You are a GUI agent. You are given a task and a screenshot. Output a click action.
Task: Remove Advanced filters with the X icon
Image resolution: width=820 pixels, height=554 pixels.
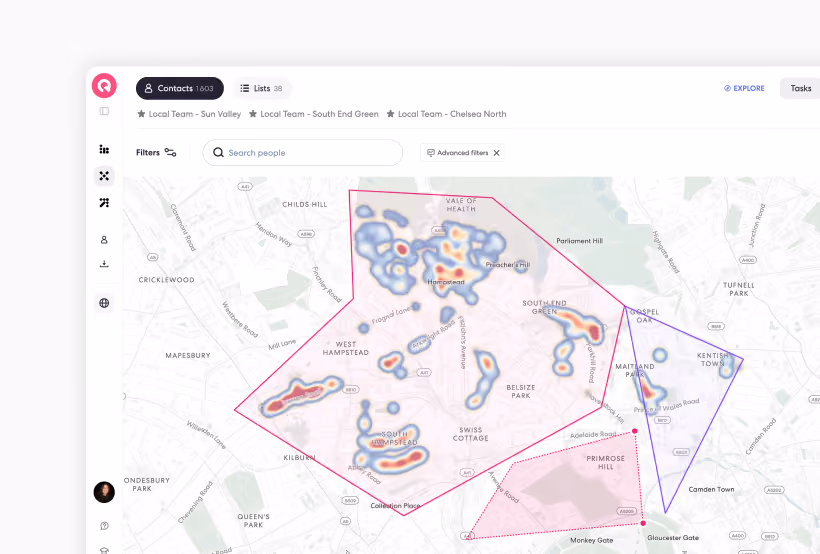click(x=497, y=153)
